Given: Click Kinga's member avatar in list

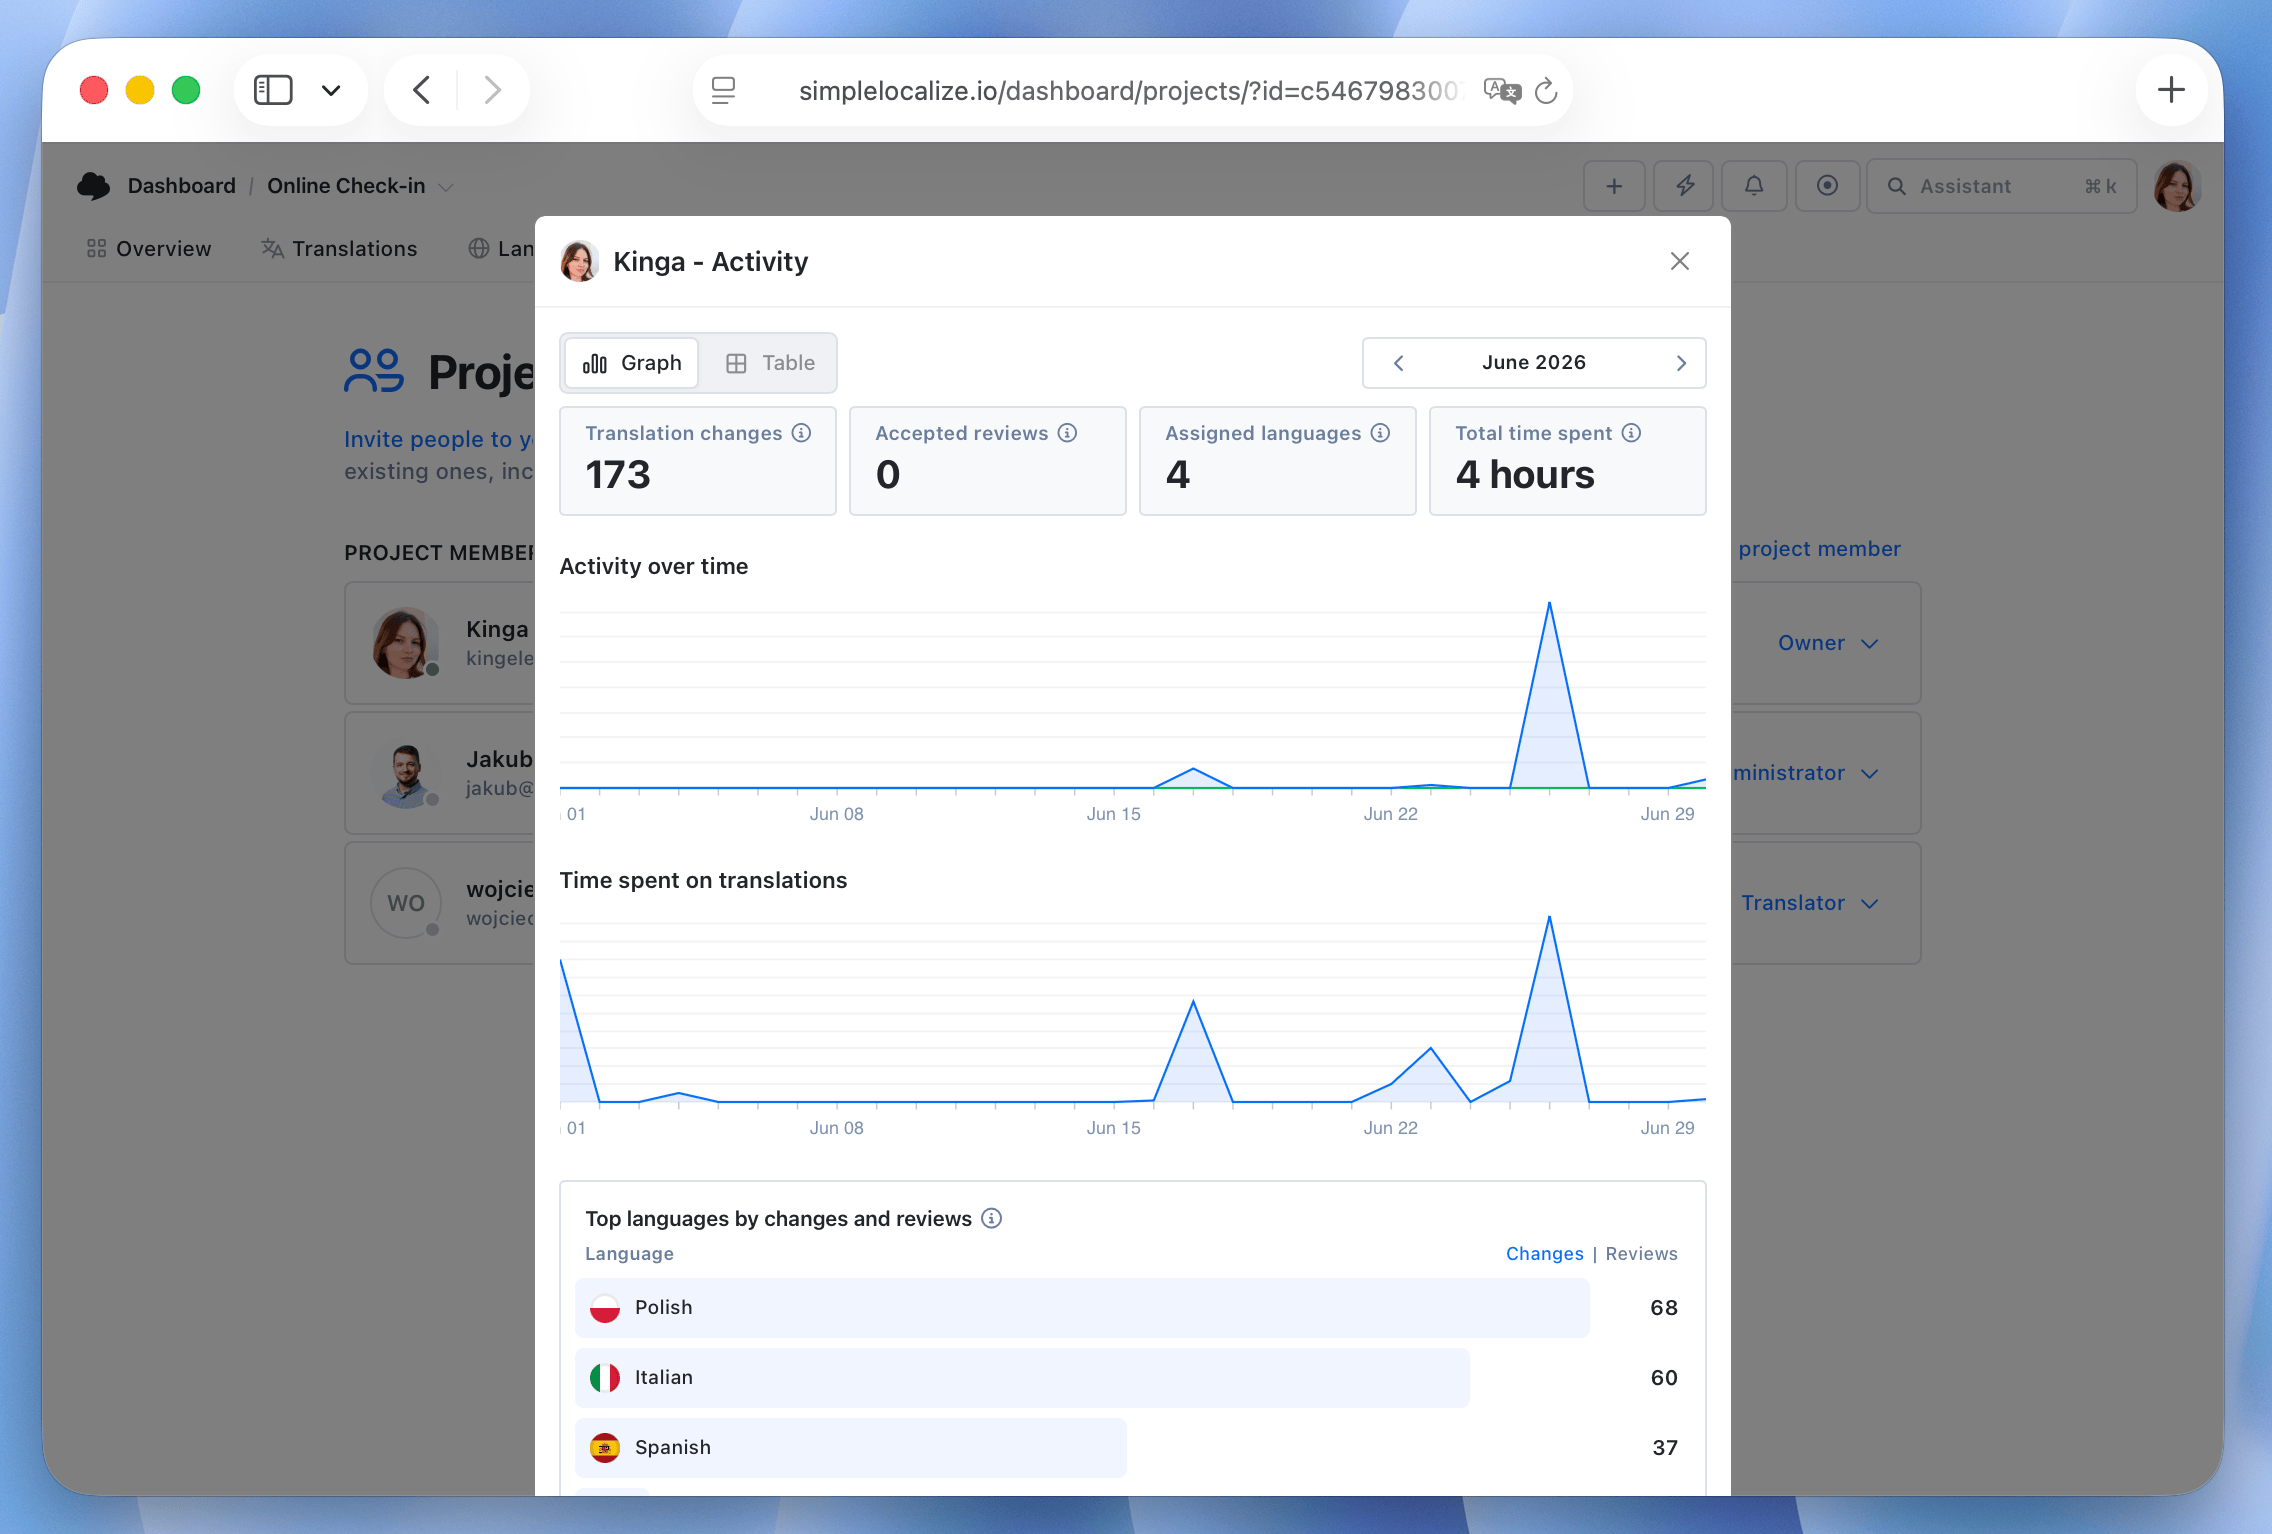Looking at the screenshot, I should click(x=406, y=643).
